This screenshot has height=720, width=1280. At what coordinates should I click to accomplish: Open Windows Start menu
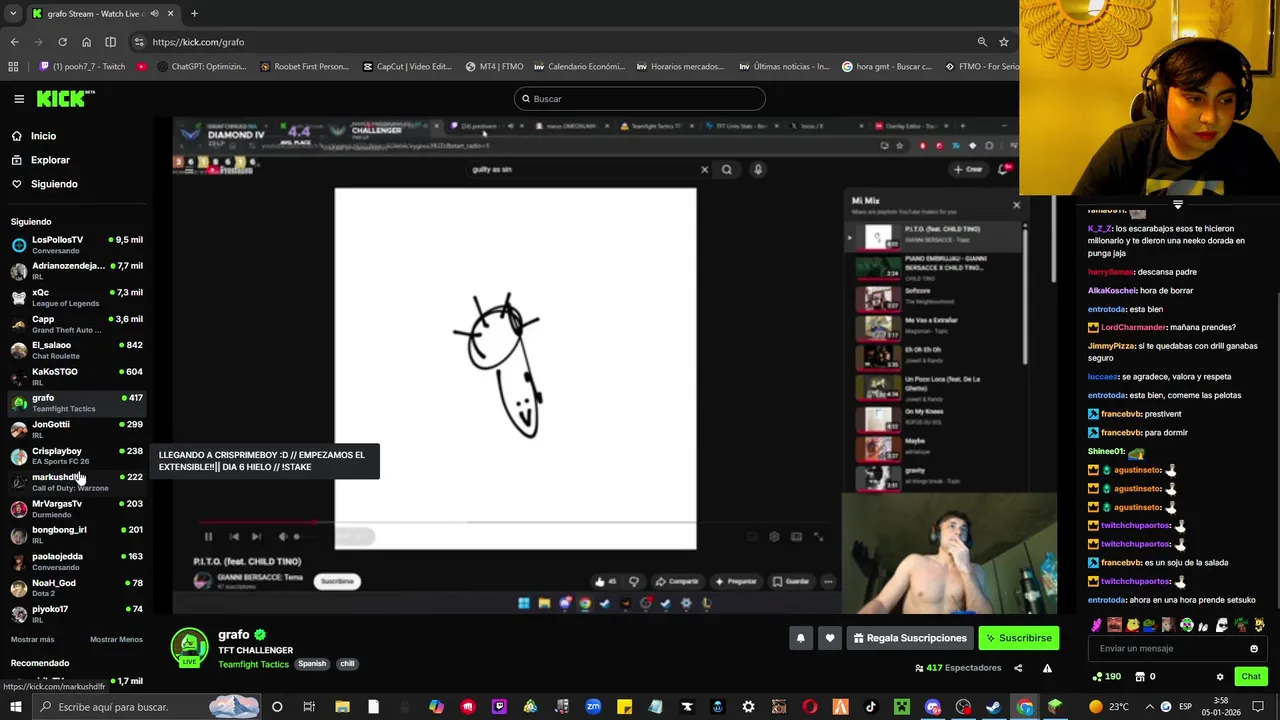click(16, 707)
